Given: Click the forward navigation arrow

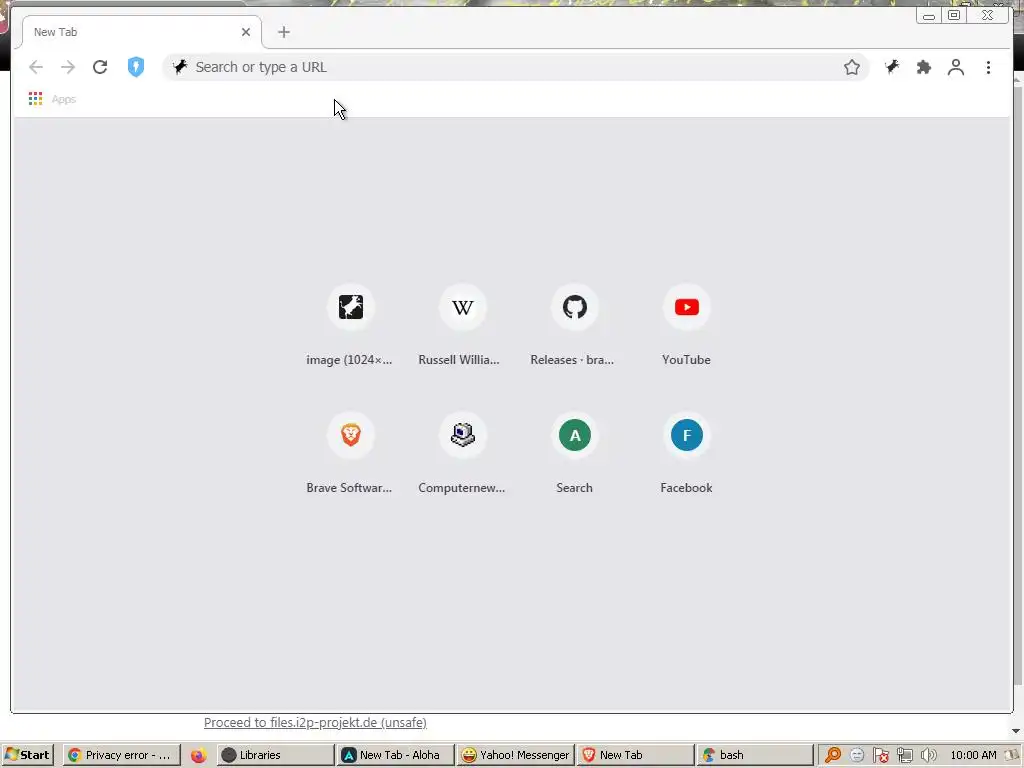Looking at the screenshot, I should (x=68, y=67).
